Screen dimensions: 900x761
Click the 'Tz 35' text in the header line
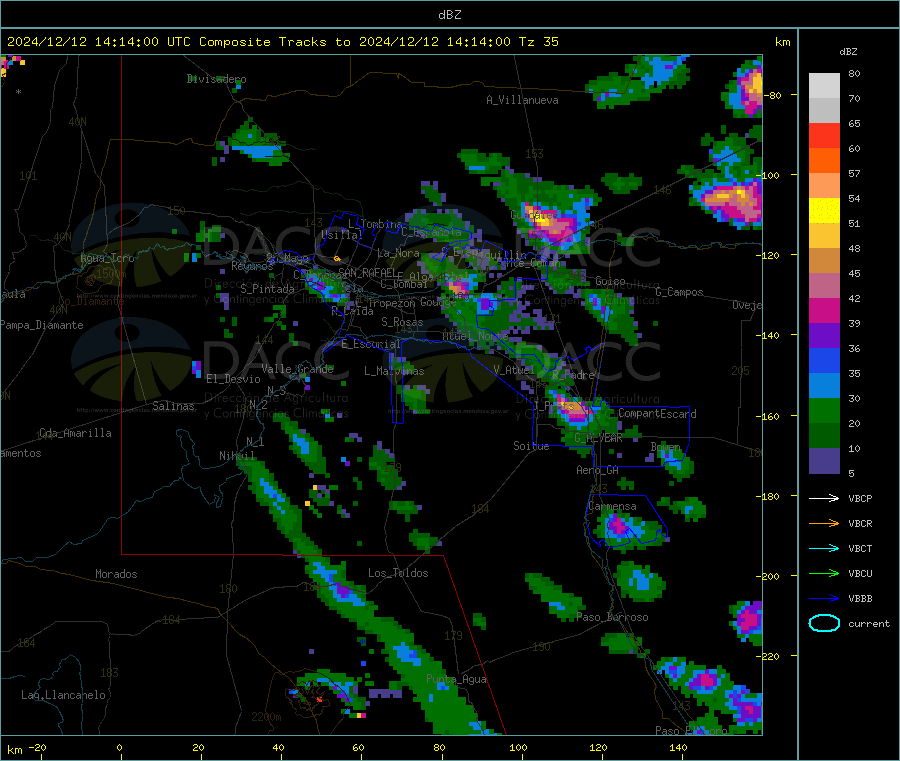(539, 42)
